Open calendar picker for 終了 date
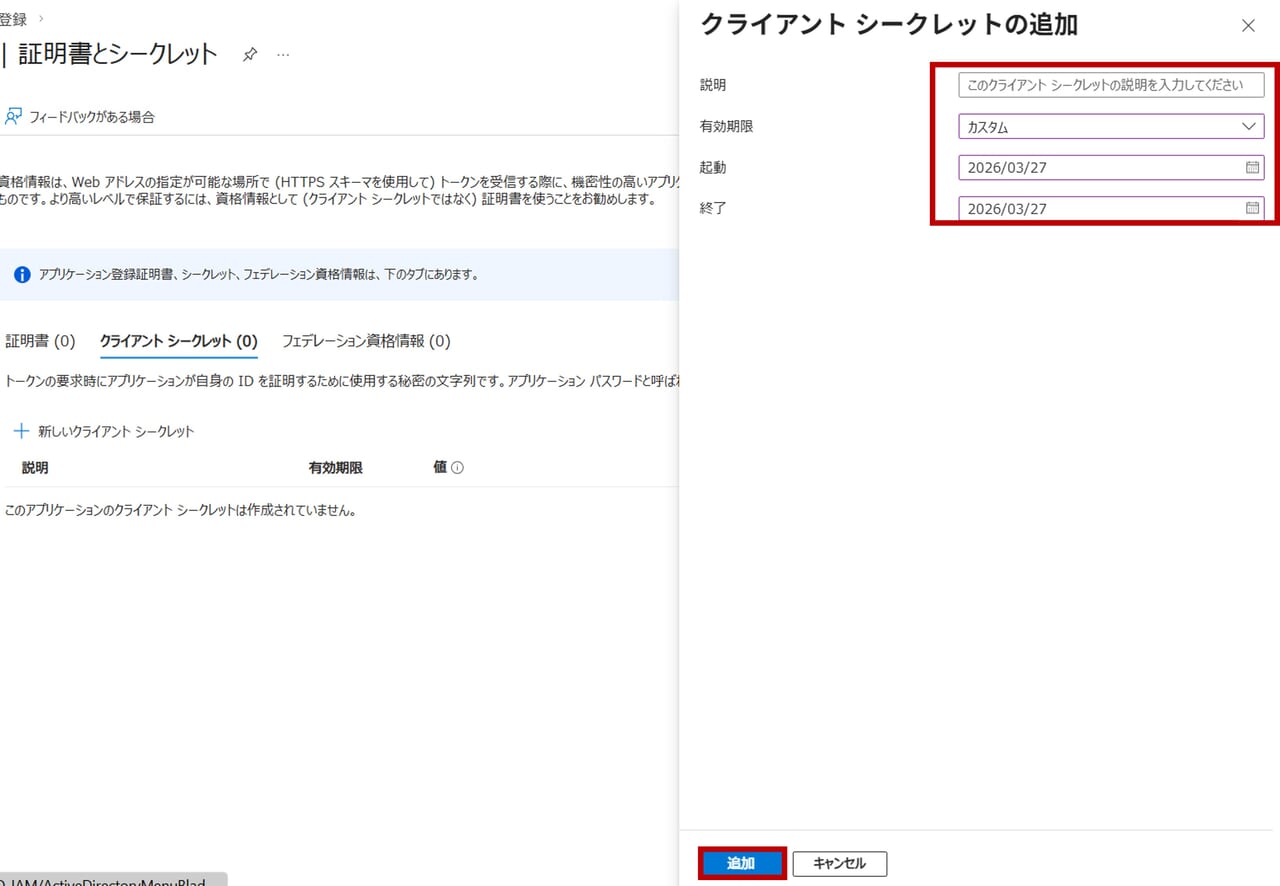The width and height of the screenshot is (1280, 886). tap(1252, 208)
